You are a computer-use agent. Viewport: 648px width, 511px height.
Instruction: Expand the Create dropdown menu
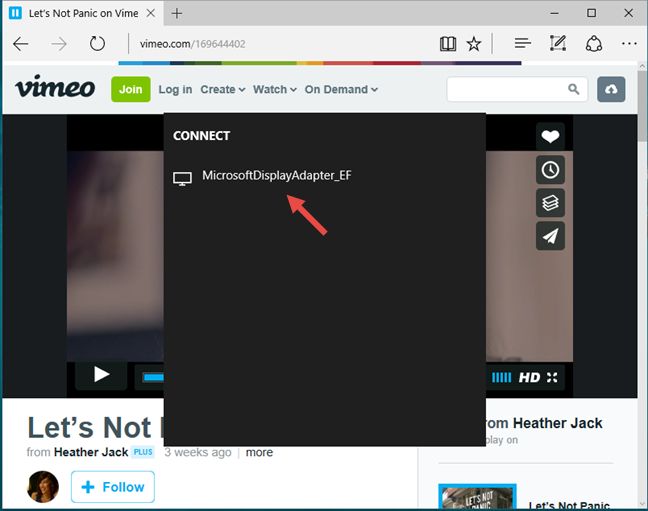click(x=223, y=89)
